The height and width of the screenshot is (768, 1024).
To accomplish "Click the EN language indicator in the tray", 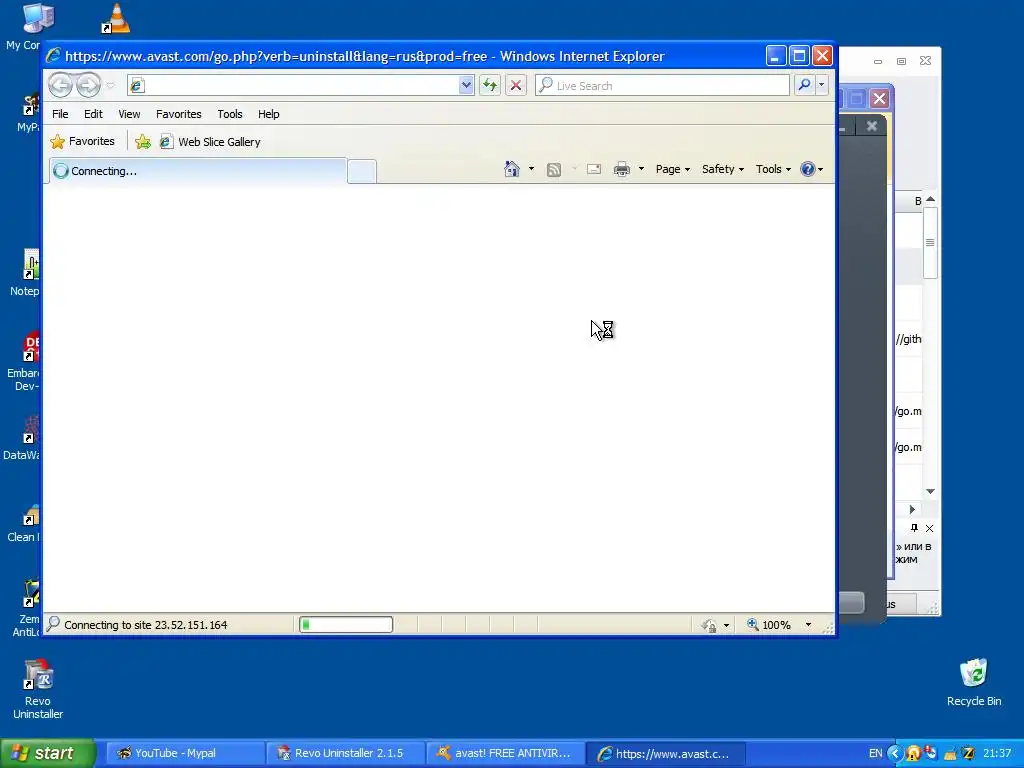I will click(x=875, y=753).
